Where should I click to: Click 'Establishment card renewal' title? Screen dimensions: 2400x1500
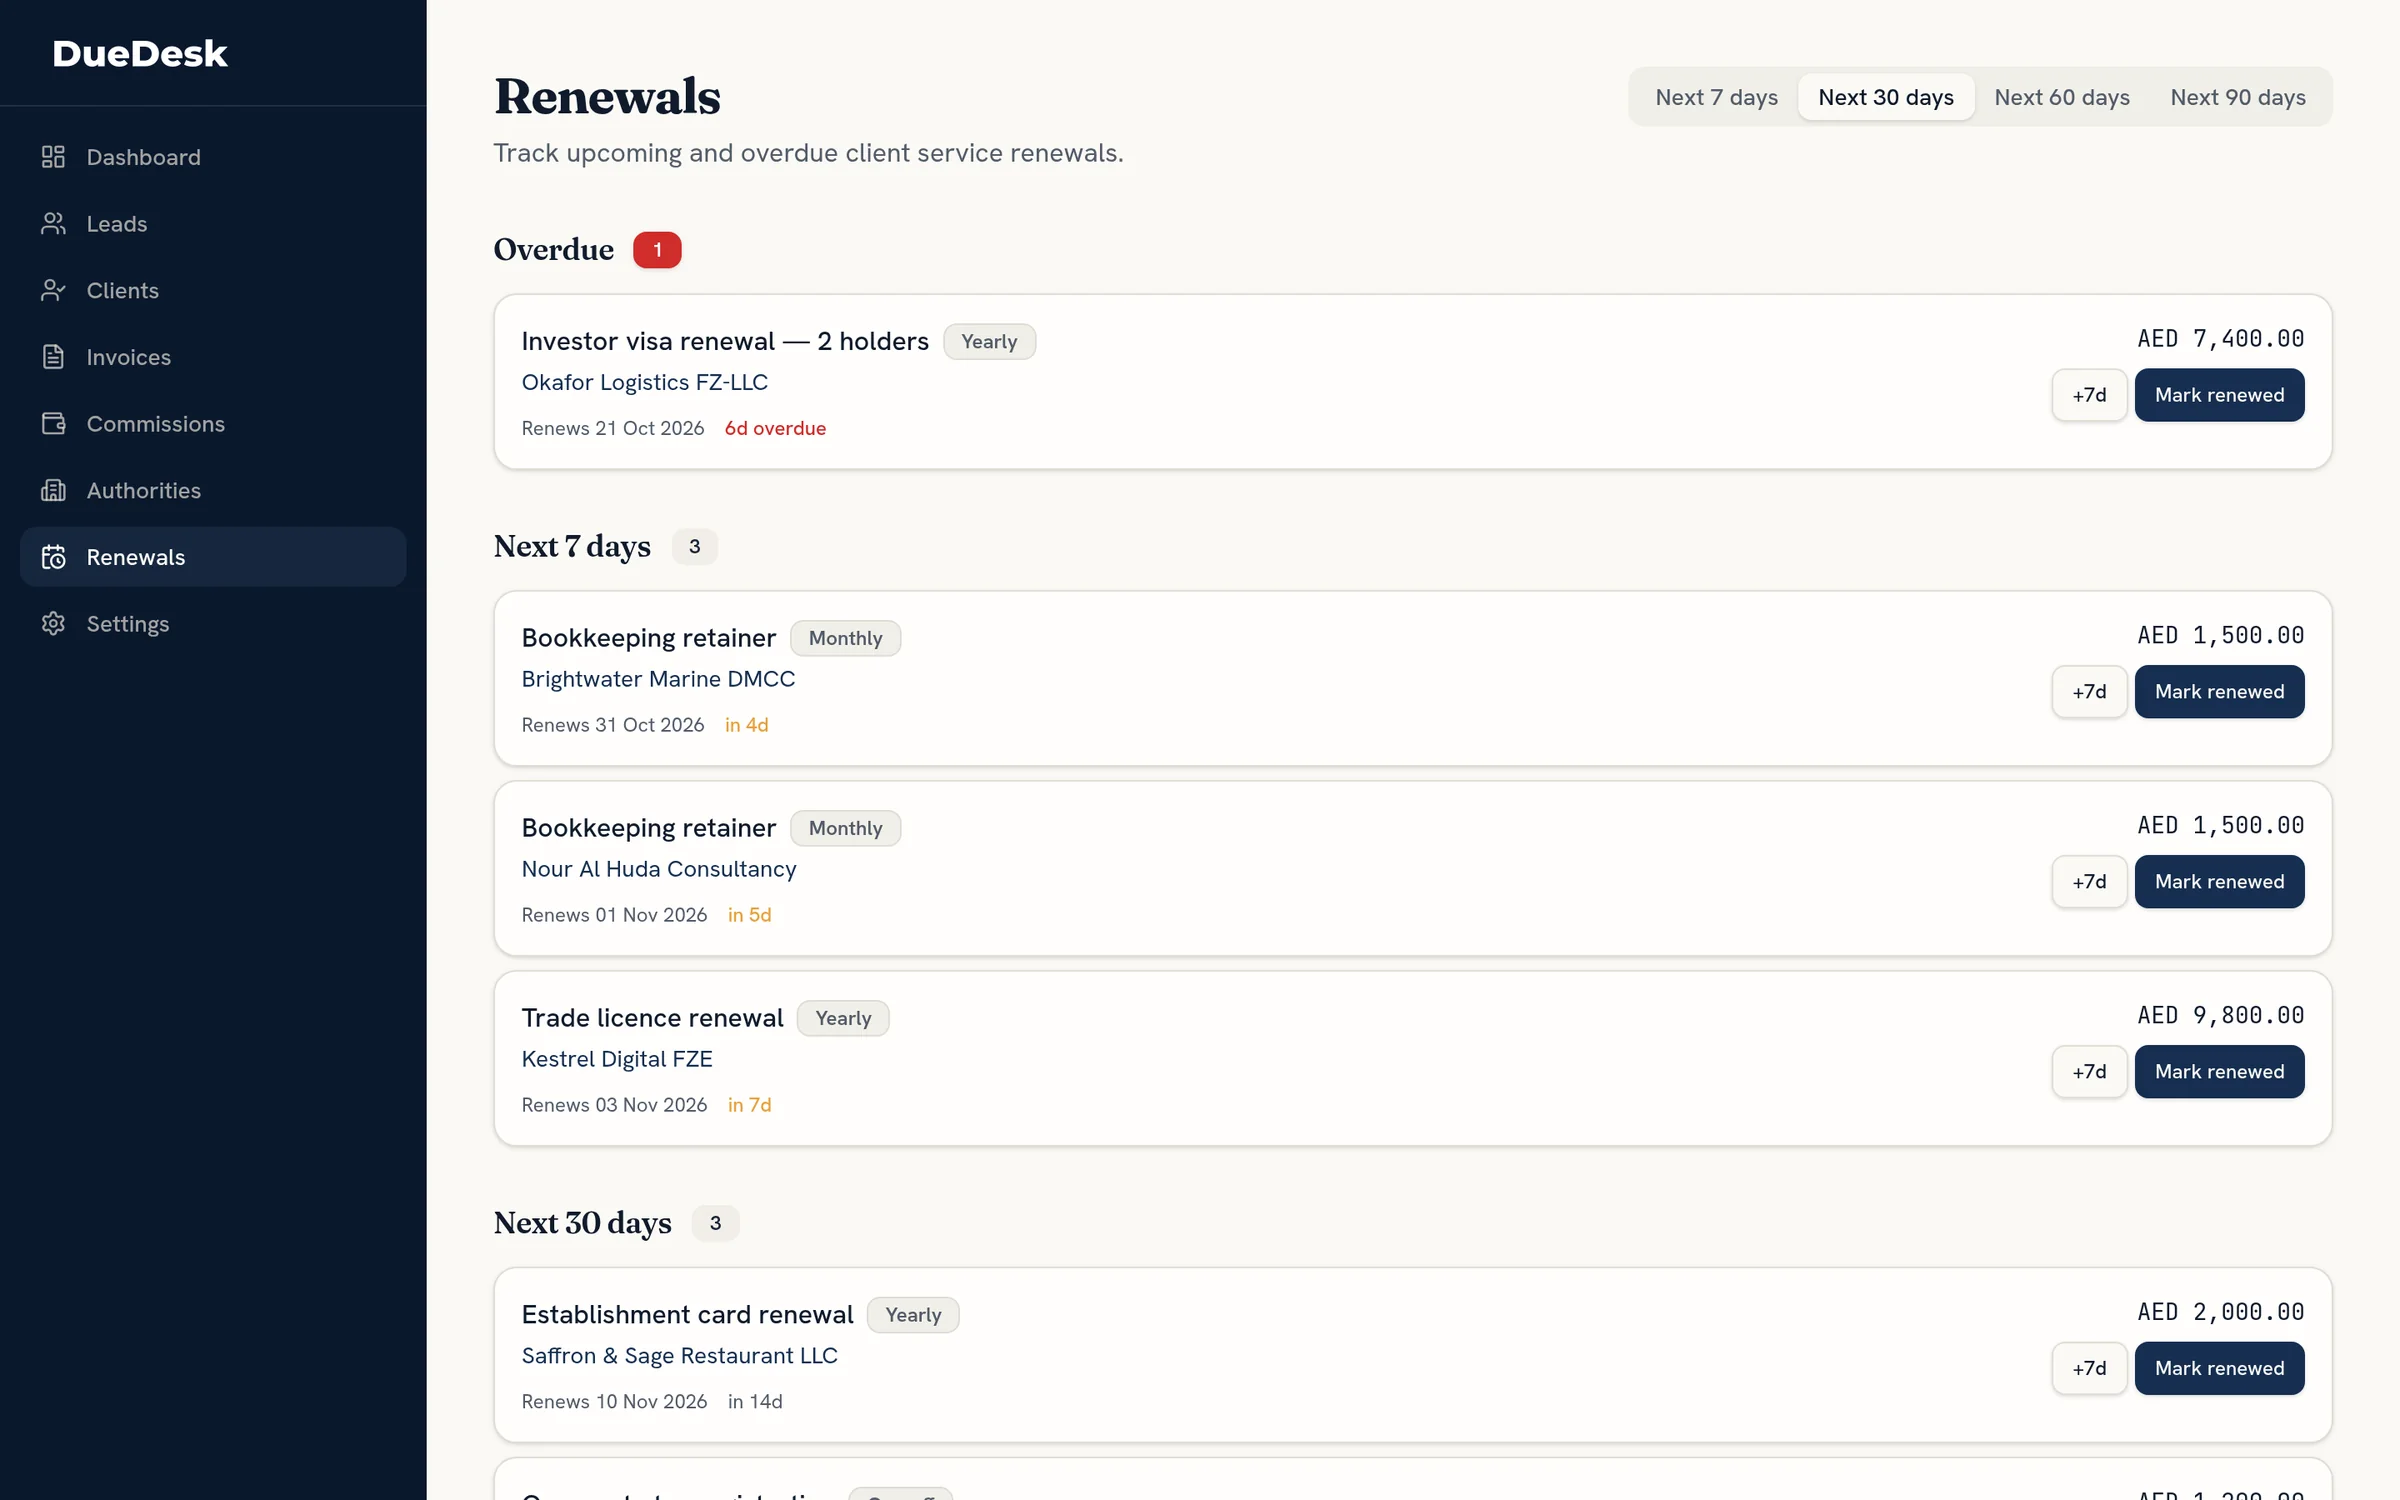687,1314
